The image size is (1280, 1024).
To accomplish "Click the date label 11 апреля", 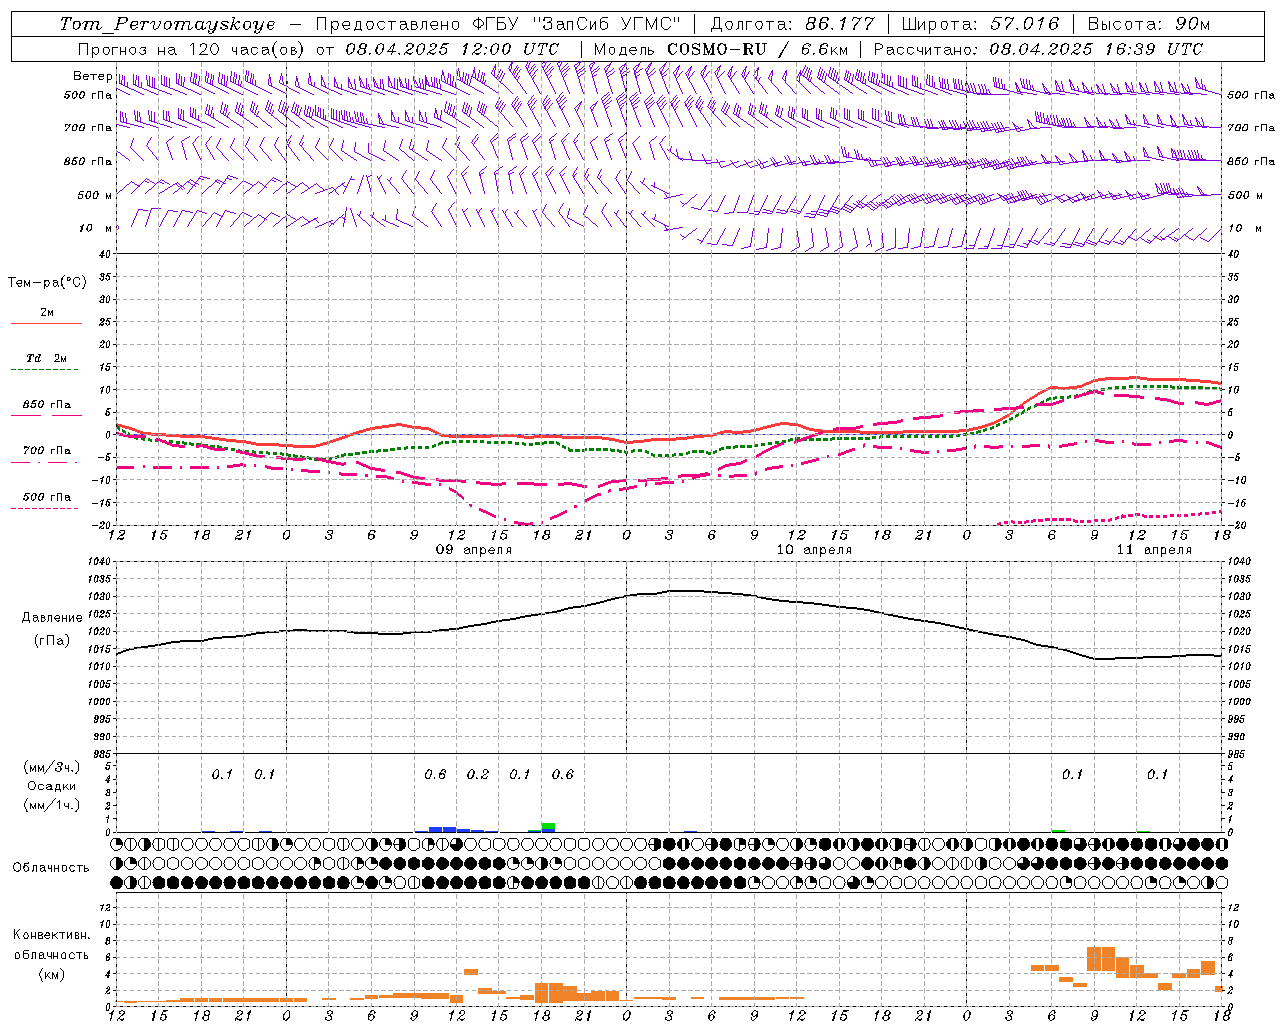I will (1154, 550).
